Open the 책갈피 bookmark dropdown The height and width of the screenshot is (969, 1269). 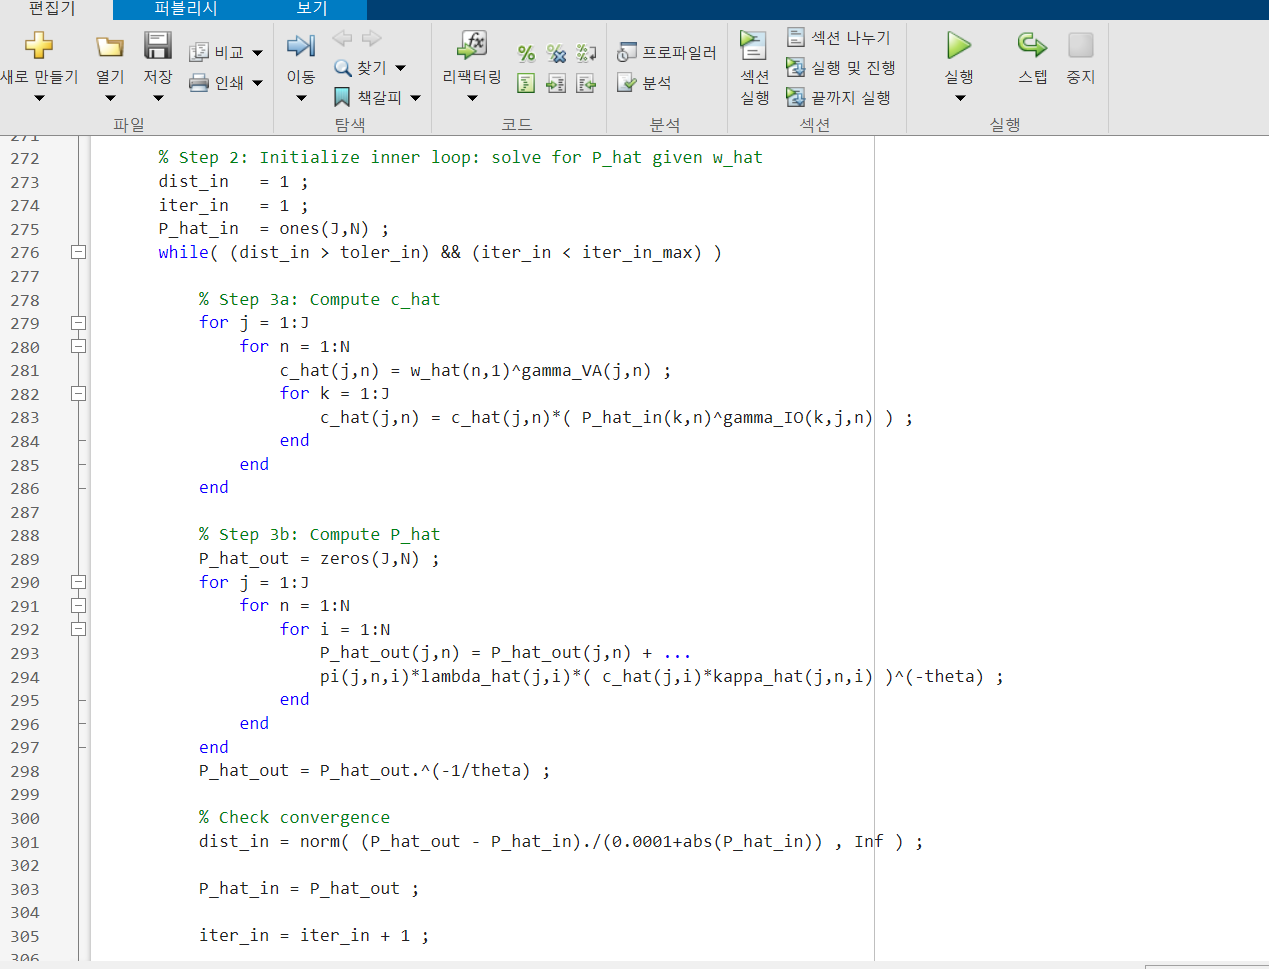click(x=416, y=98)
